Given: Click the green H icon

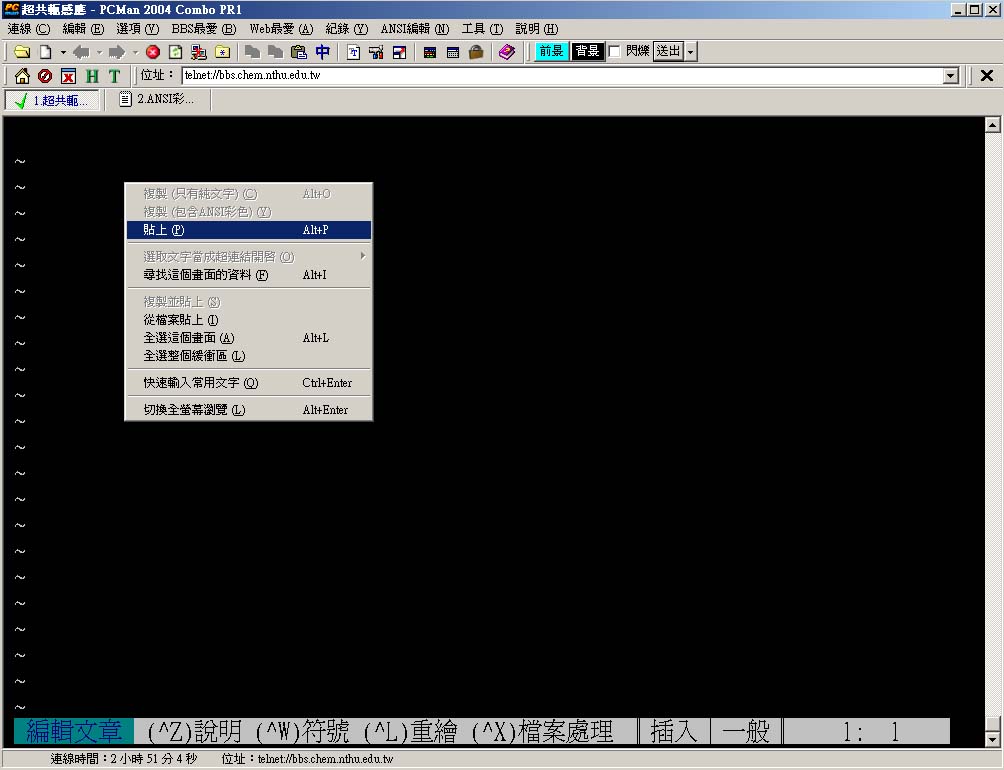Looking at the screenshot, I should tap(92, 76).
